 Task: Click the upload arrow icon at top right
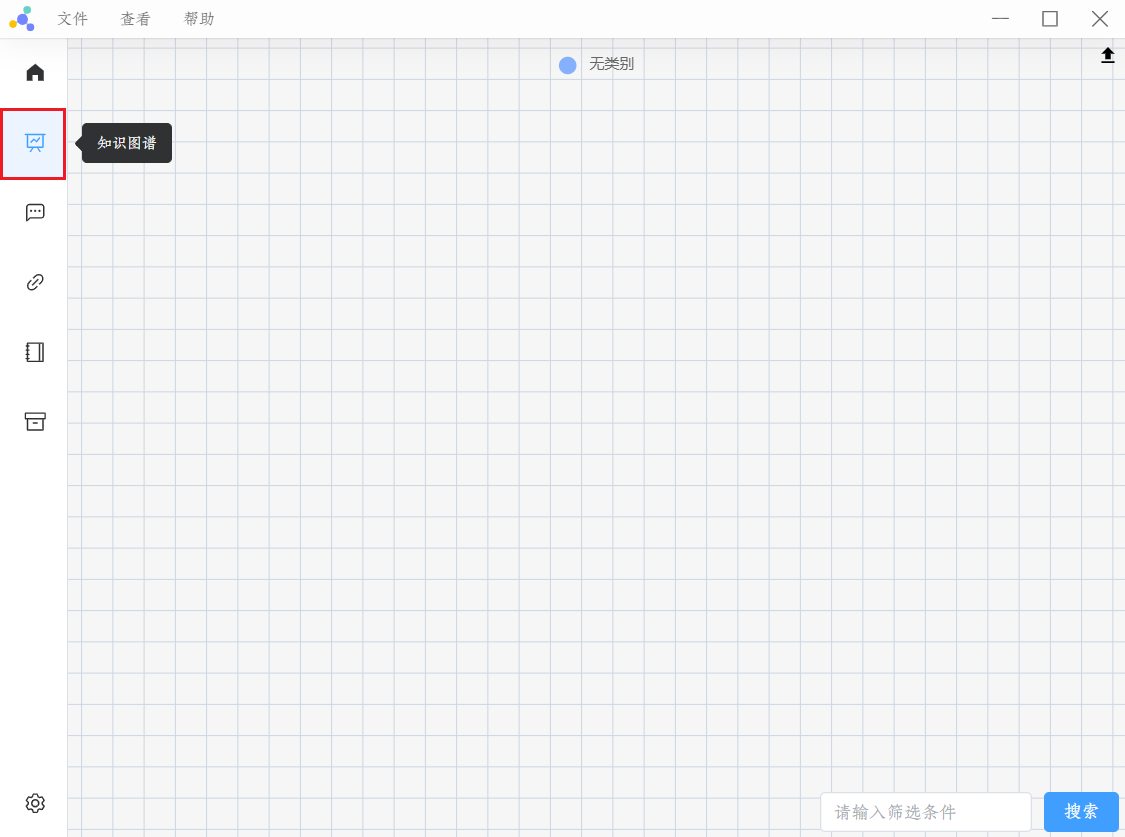1107,55
